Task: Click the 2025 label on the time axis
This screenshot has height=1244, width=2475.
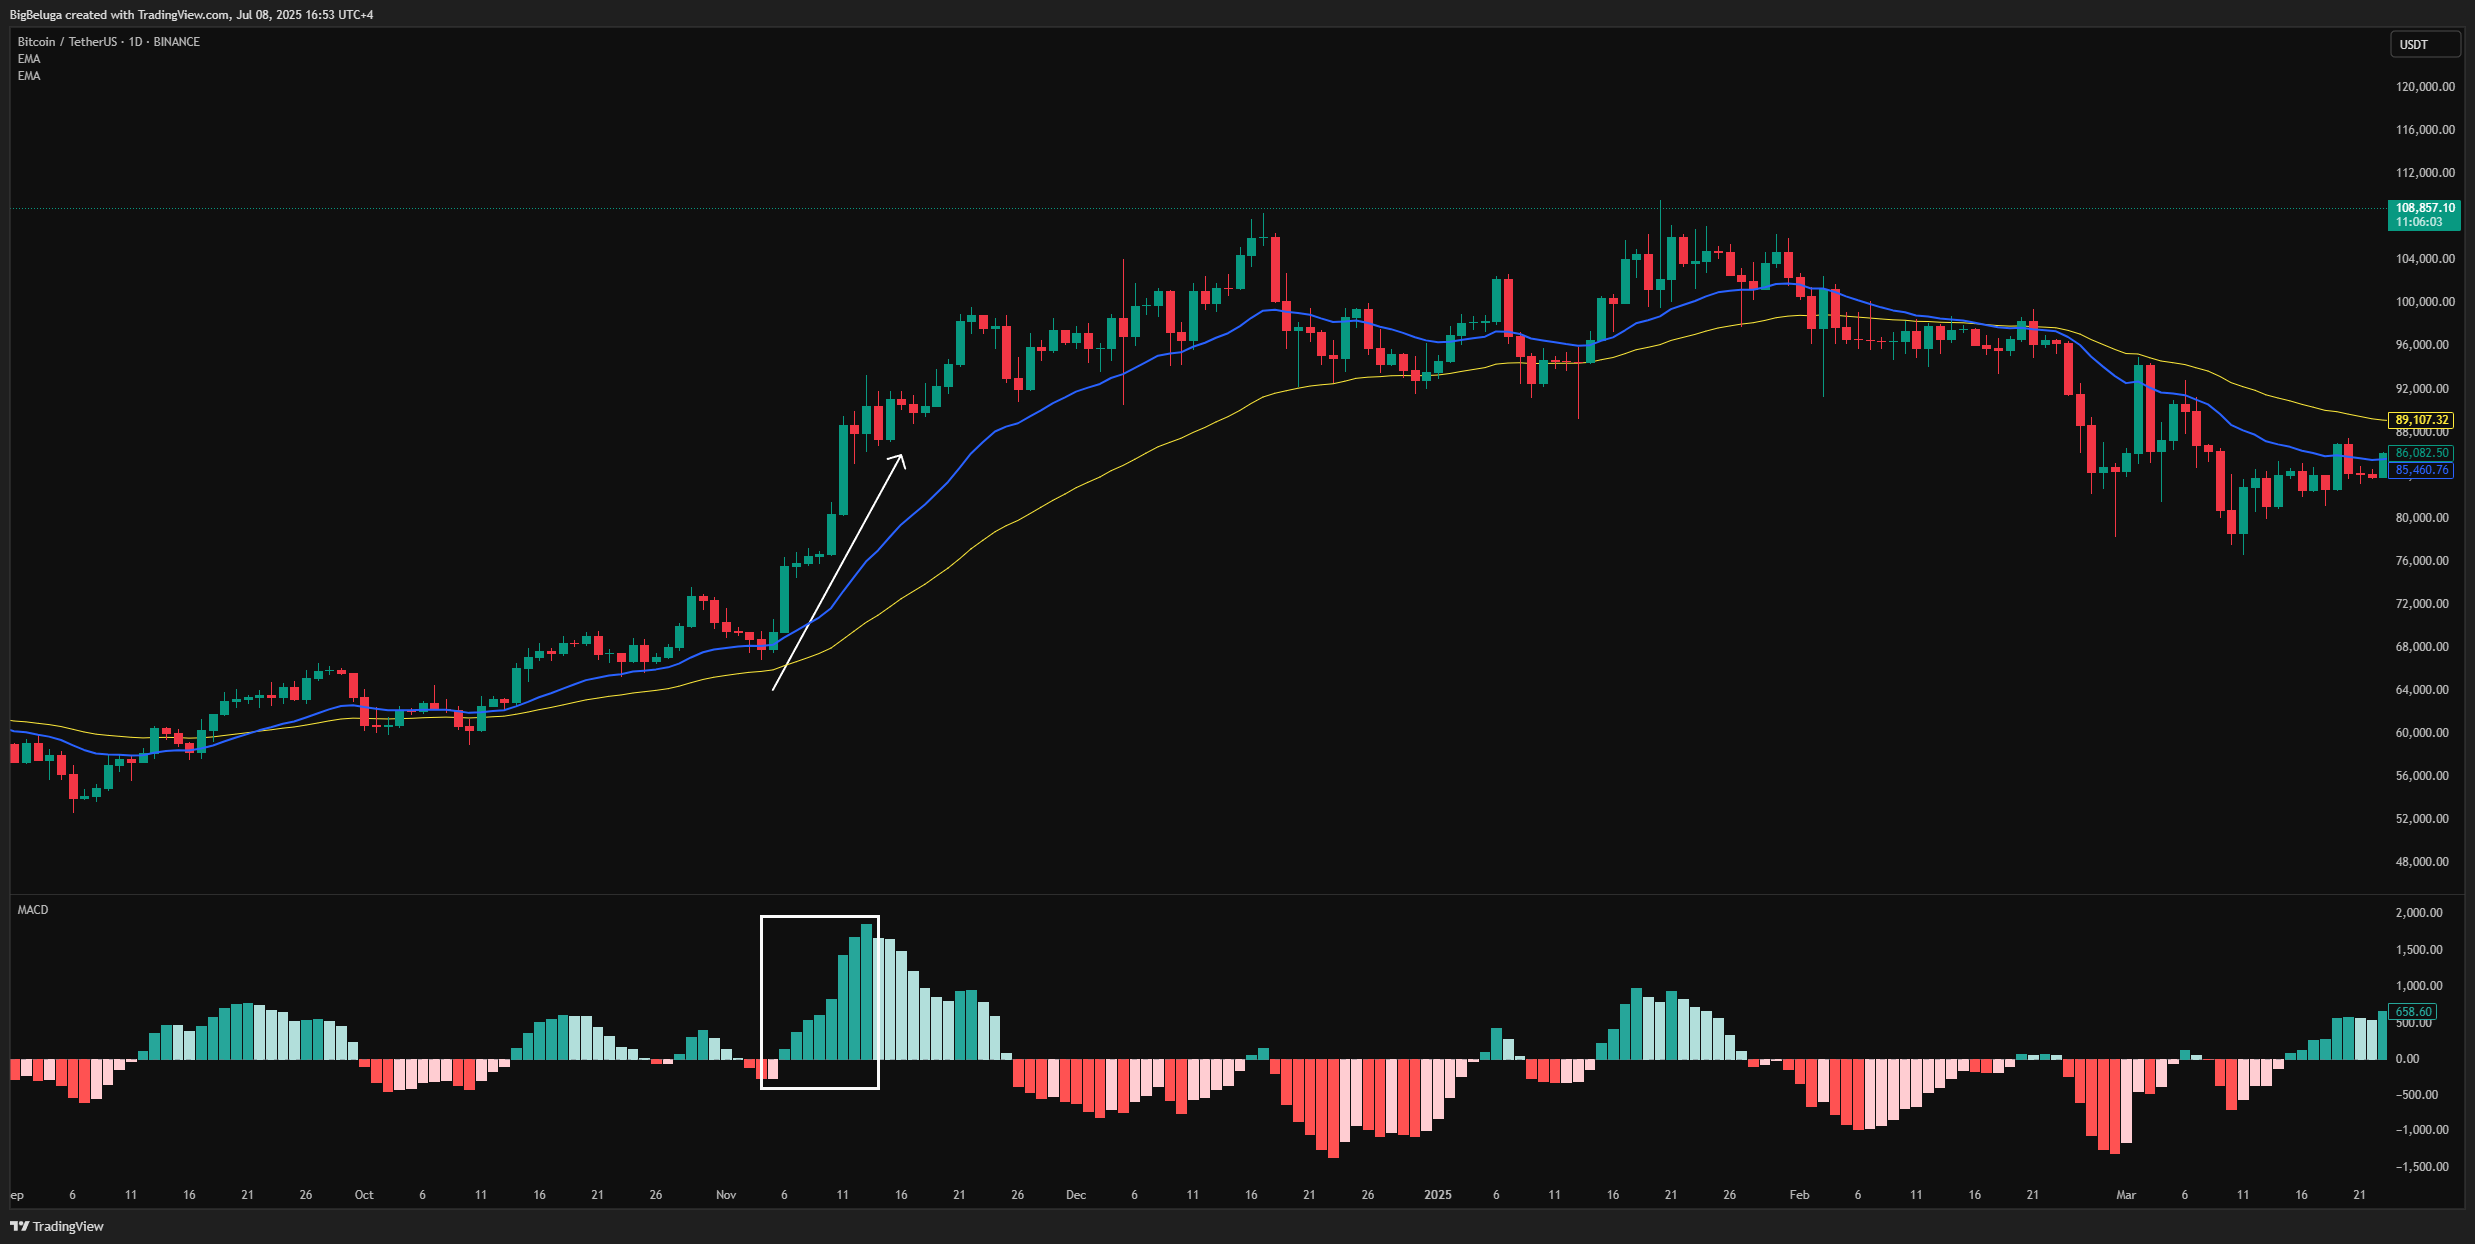Action: pos(1438,1195)
